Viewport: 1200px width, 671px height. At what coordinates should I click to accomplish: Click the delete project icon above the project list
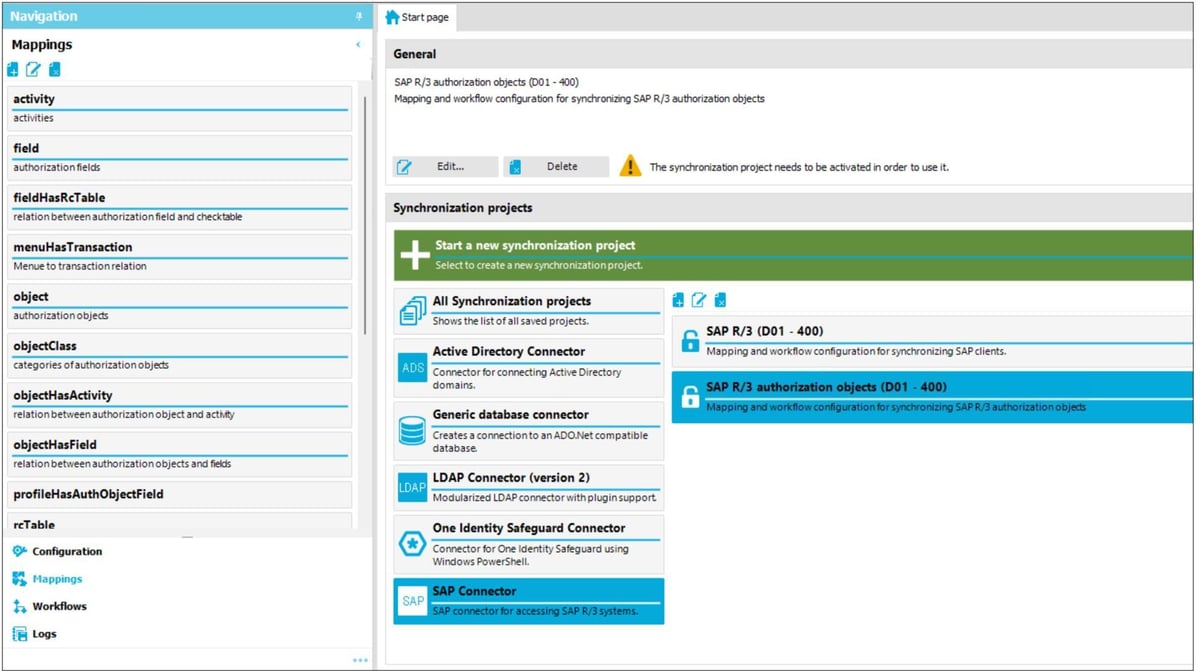click(720, 299)
